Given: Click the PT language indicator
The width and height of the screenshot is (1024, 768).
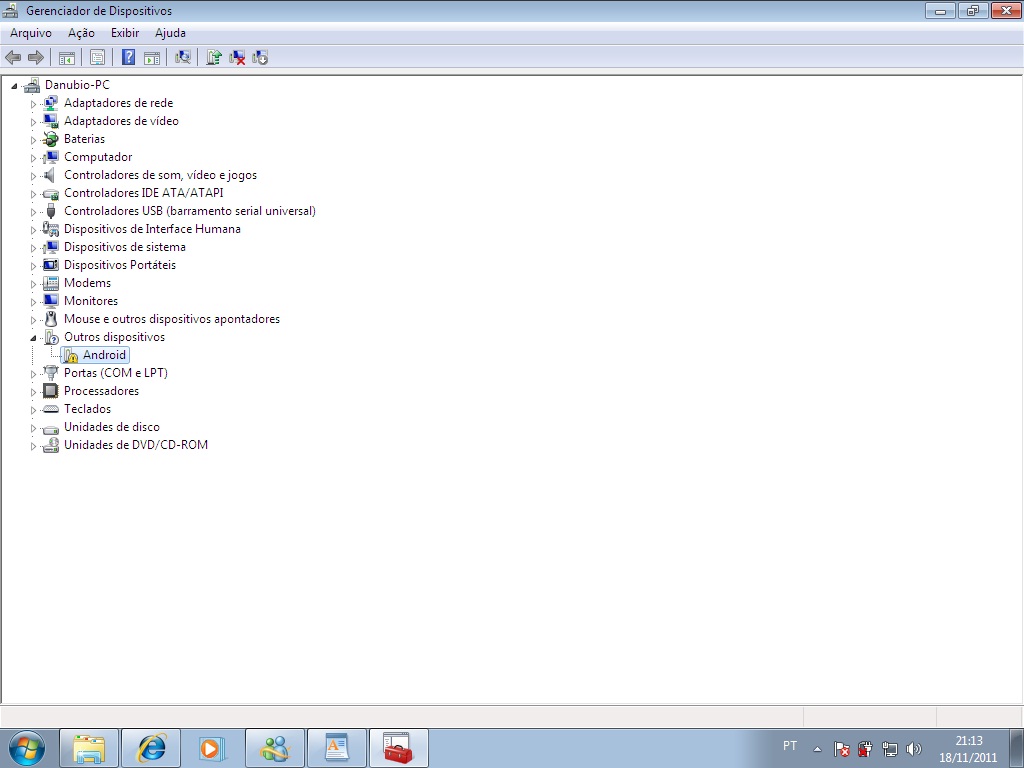Looking at the screenshot, I should point(790,745).
